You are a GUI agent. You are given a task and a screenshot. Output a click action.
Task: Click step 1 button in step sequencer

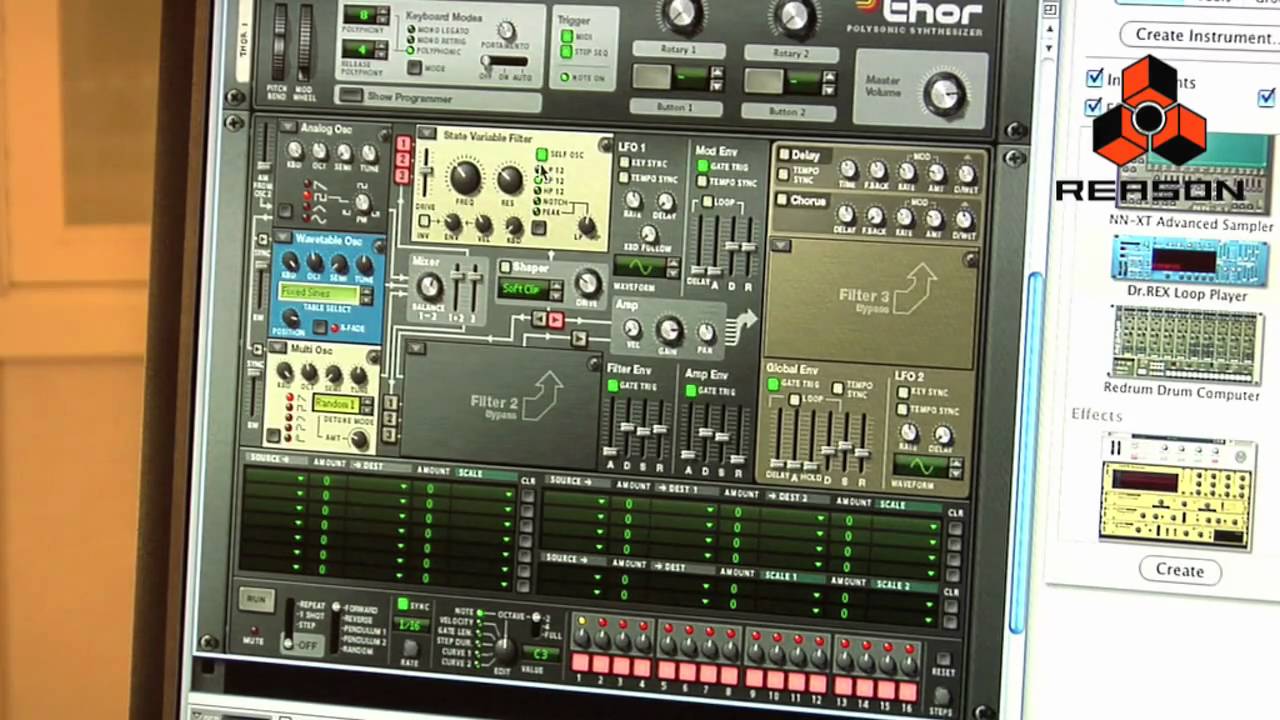580,663
